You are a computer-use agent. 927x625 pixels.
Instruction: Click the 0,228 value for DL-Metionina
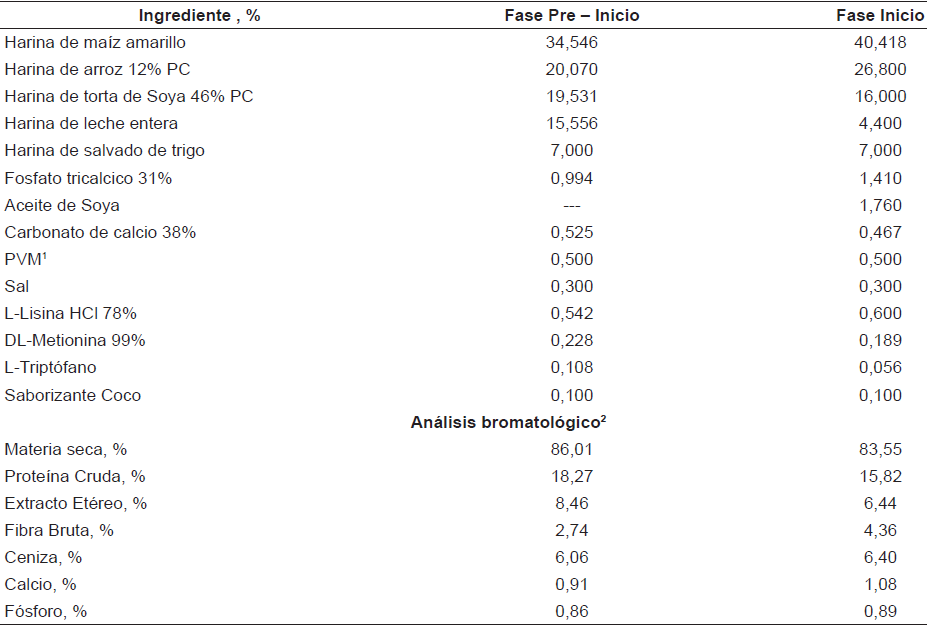point(571,340)
